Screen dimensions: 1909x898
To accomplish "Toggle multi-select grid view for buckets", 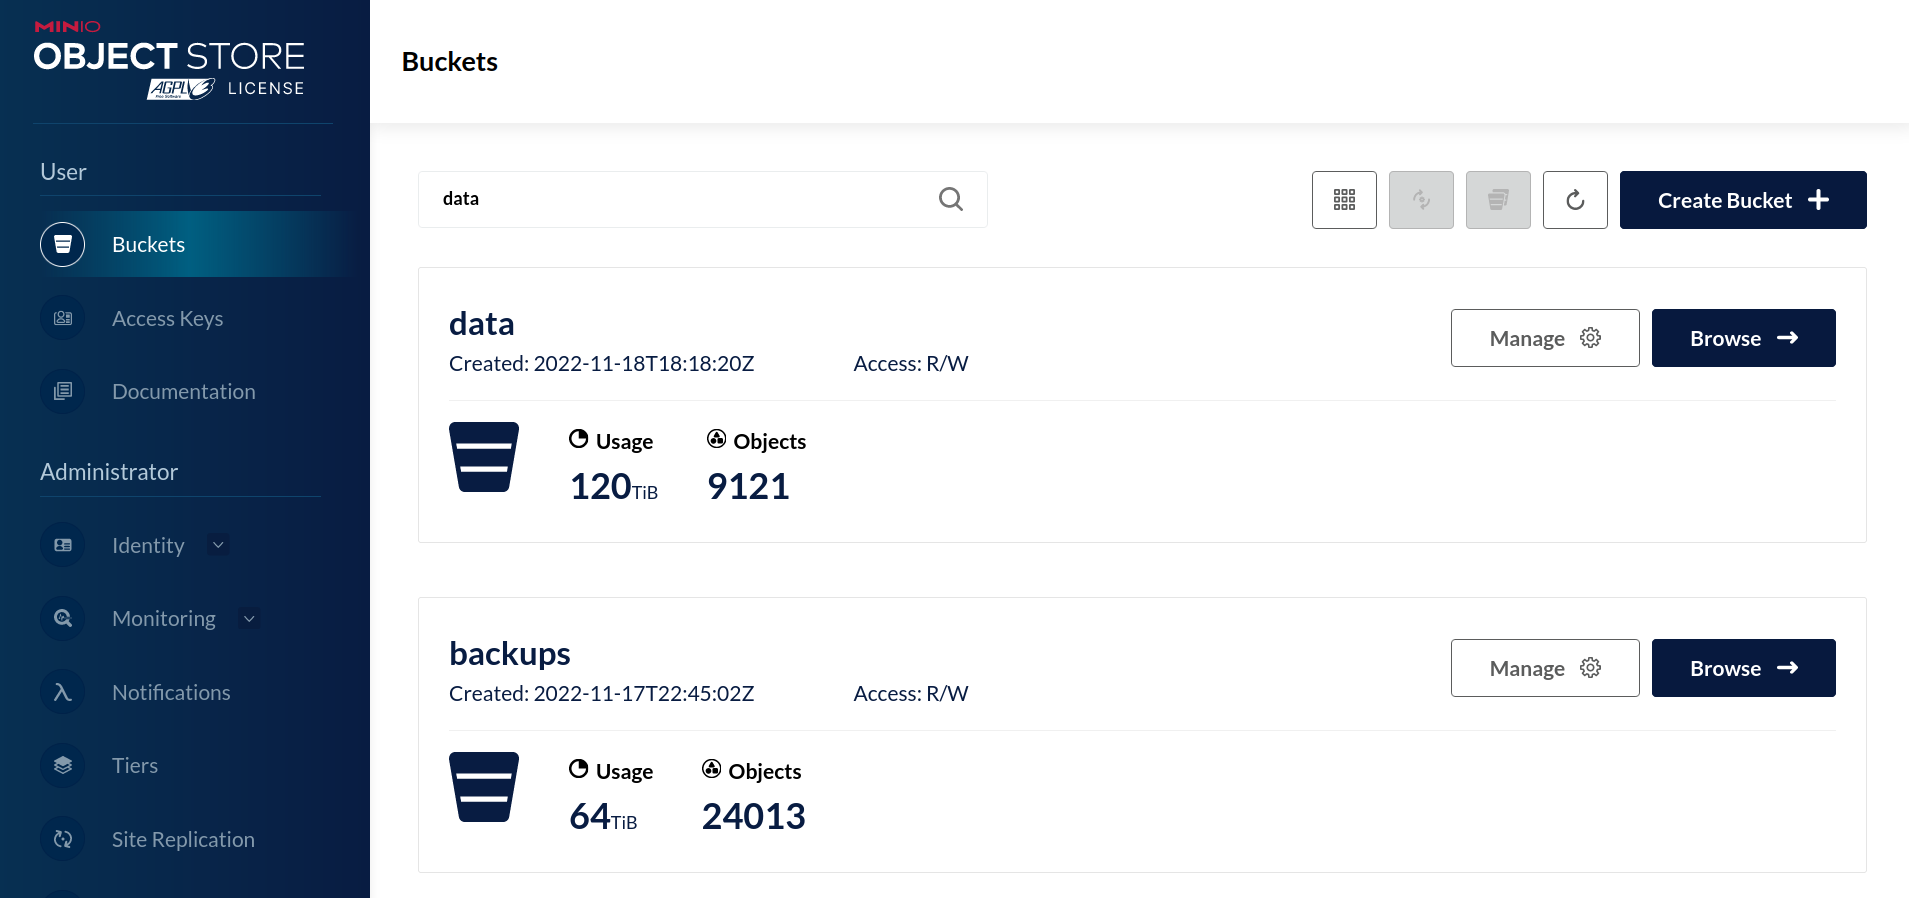I will pos(1344,200).
